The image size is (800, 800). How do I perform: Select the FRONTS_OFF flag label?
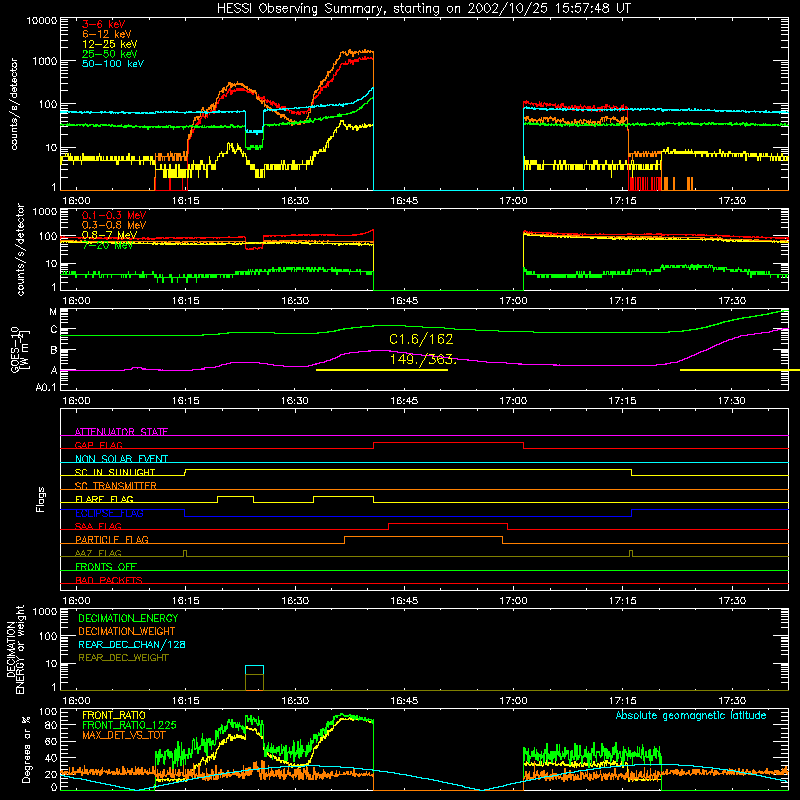coord(106,566)
